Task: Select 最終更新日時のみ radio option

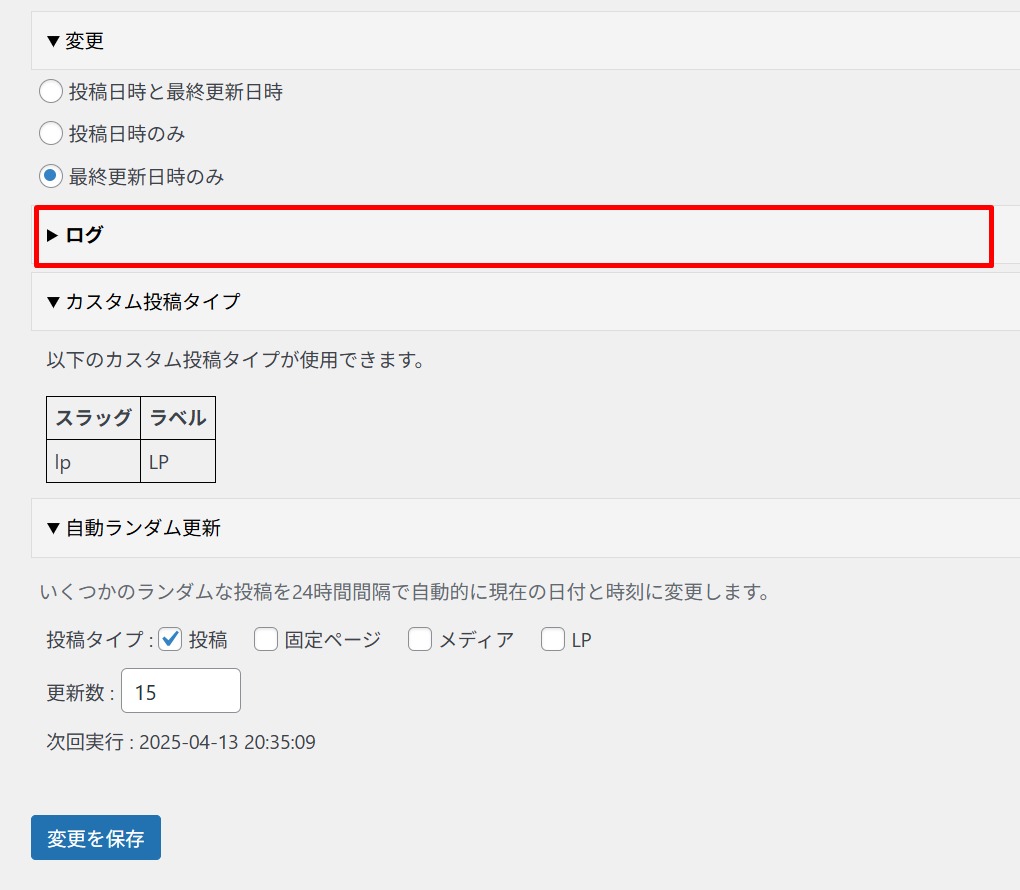Action: tap(51, 176)
